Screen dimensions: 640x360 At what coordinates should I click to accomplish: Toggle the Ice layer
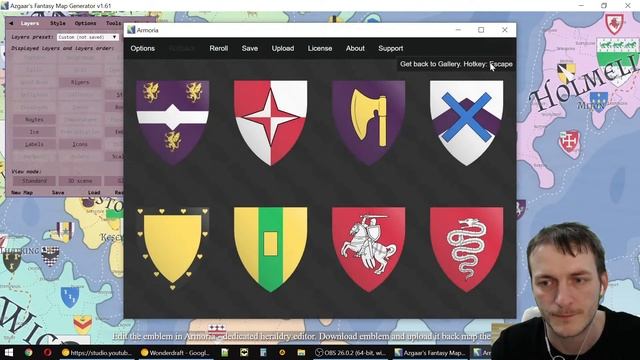click(x=34, y=132)
